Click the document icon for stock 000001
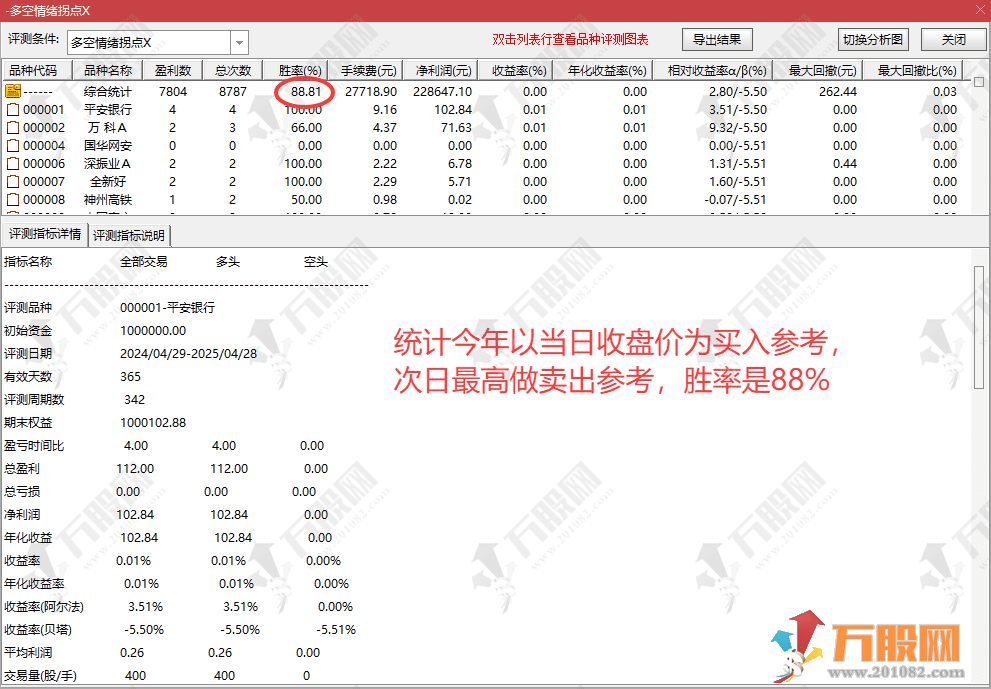991x689 pixels. [x=13, y=109]
